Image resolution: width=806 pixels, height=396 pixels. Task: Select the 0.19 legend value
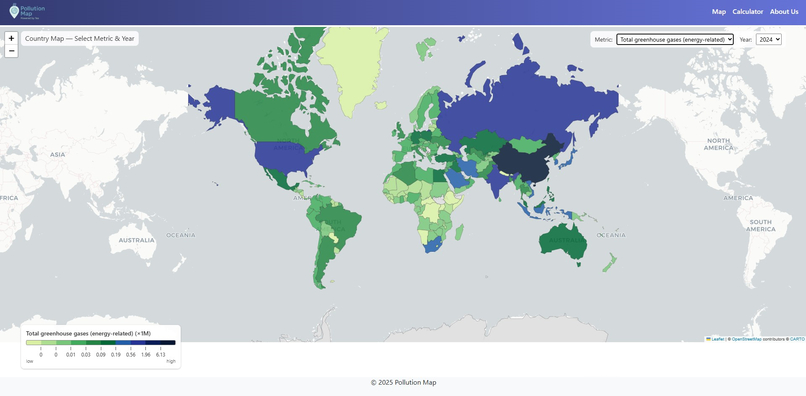(x=115, y=355)
